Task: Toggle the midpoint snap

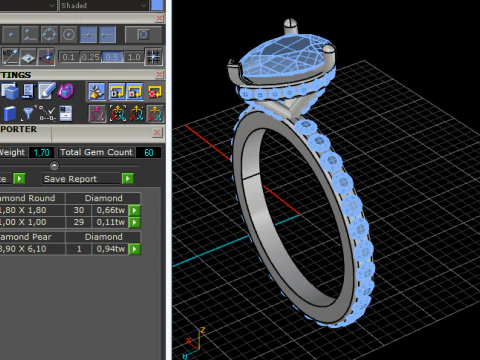Action: pos(88,34)
